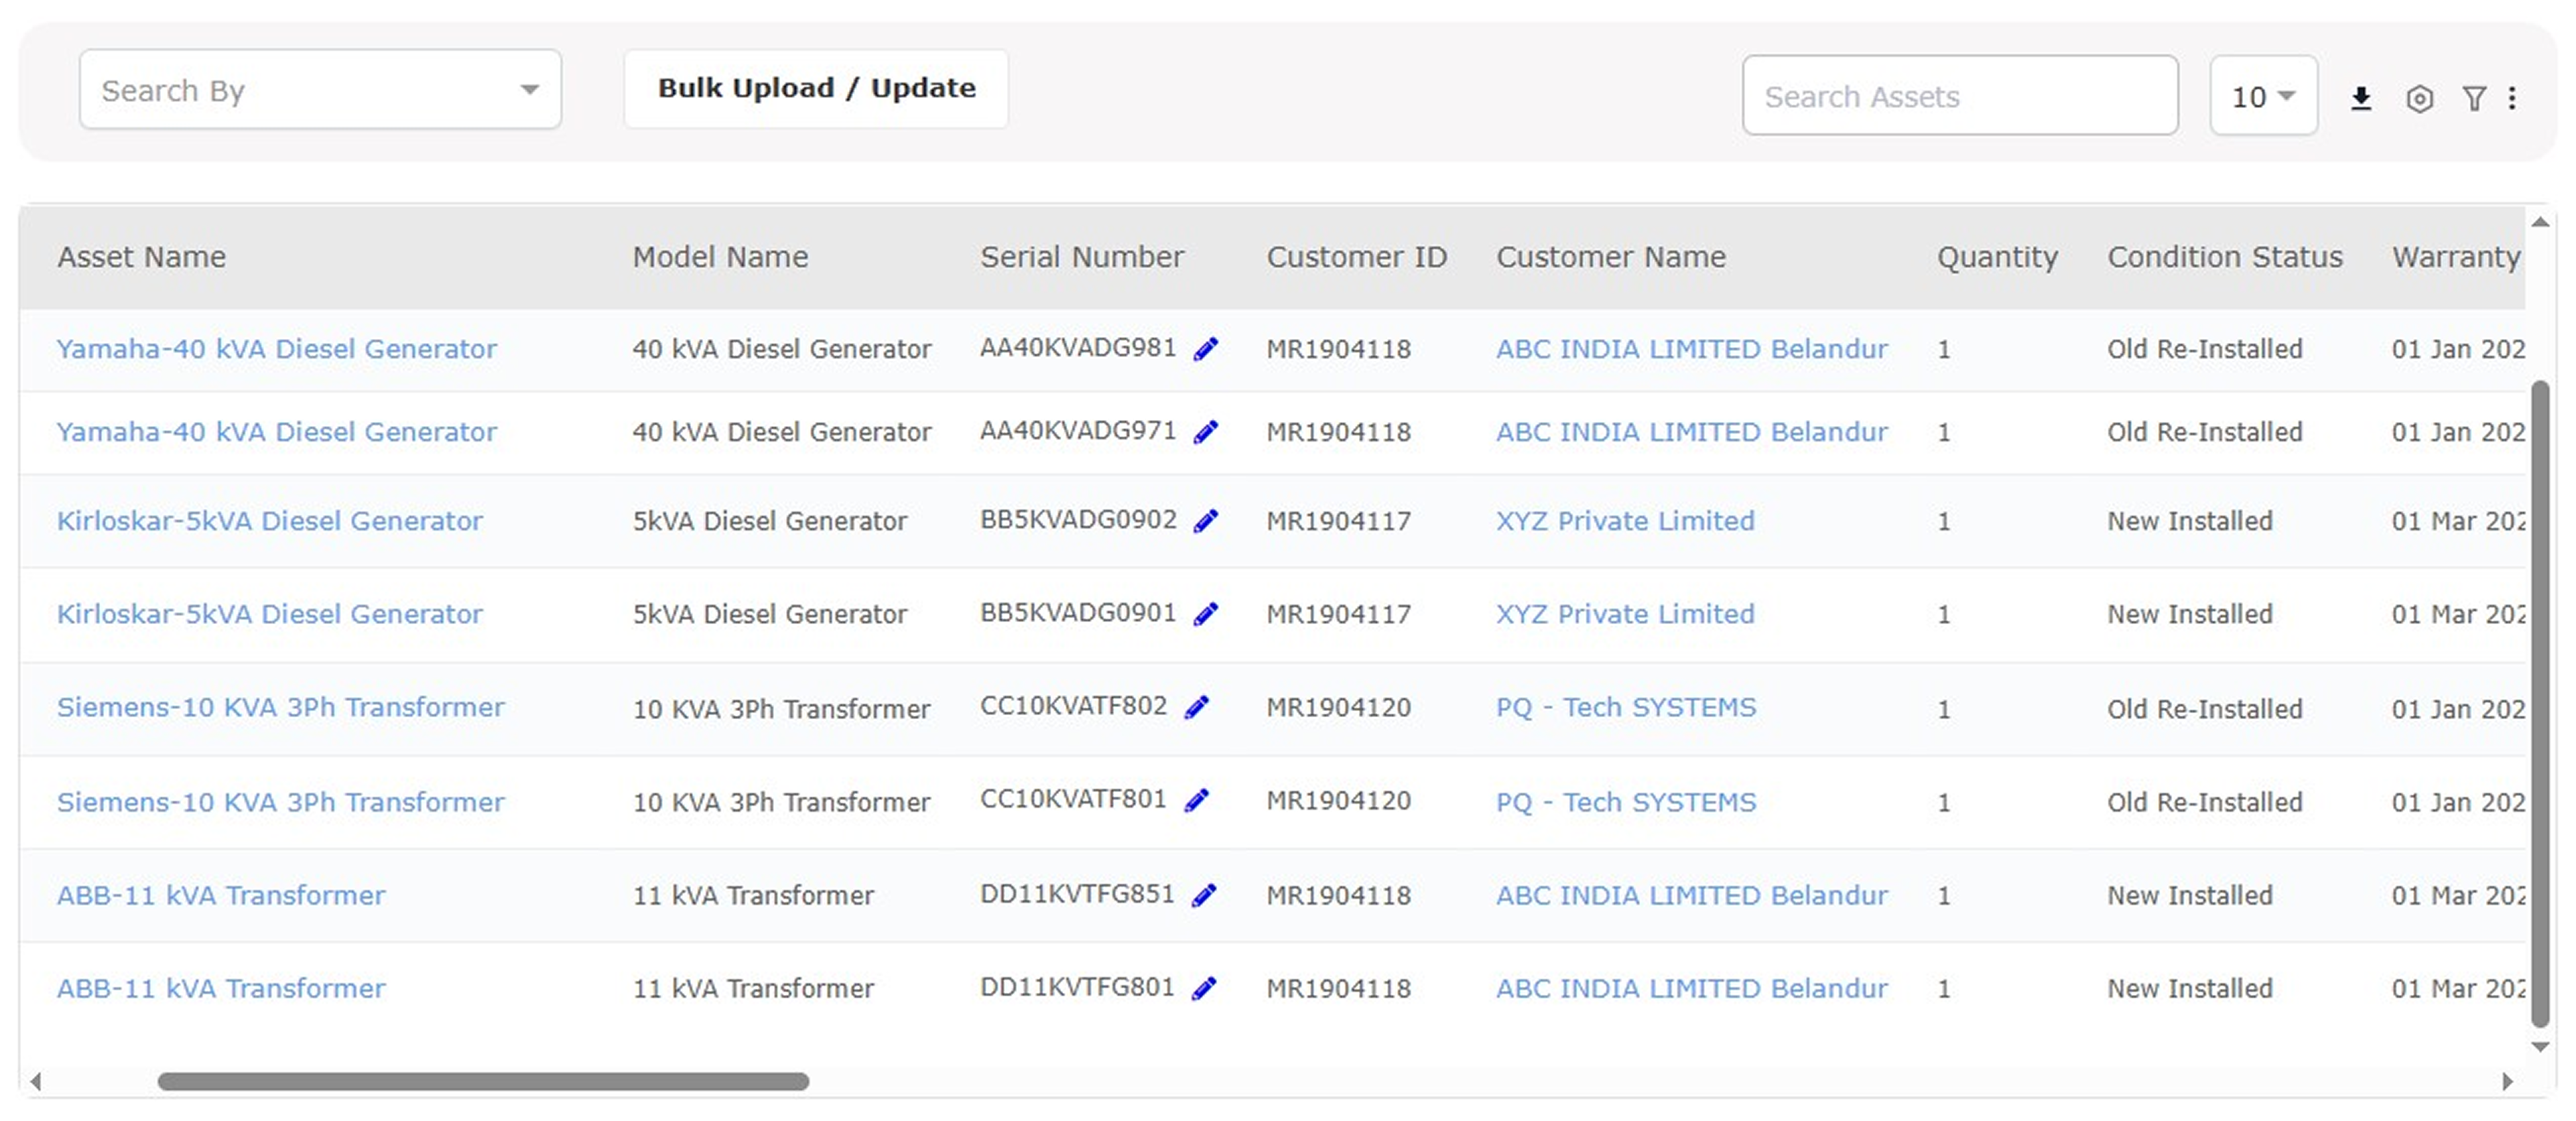Edit serial number DD11KVTFG851 pencil icon
The width and height of the screenshot is (2576, 1121).
click(x=1205, y=895)
